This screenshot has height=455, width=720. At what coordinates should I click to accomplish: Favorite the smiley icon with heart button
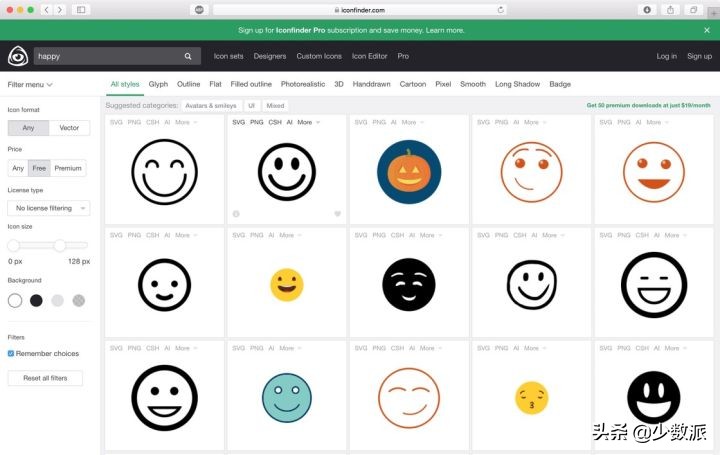pyautogui.click(x=337, y=213)
